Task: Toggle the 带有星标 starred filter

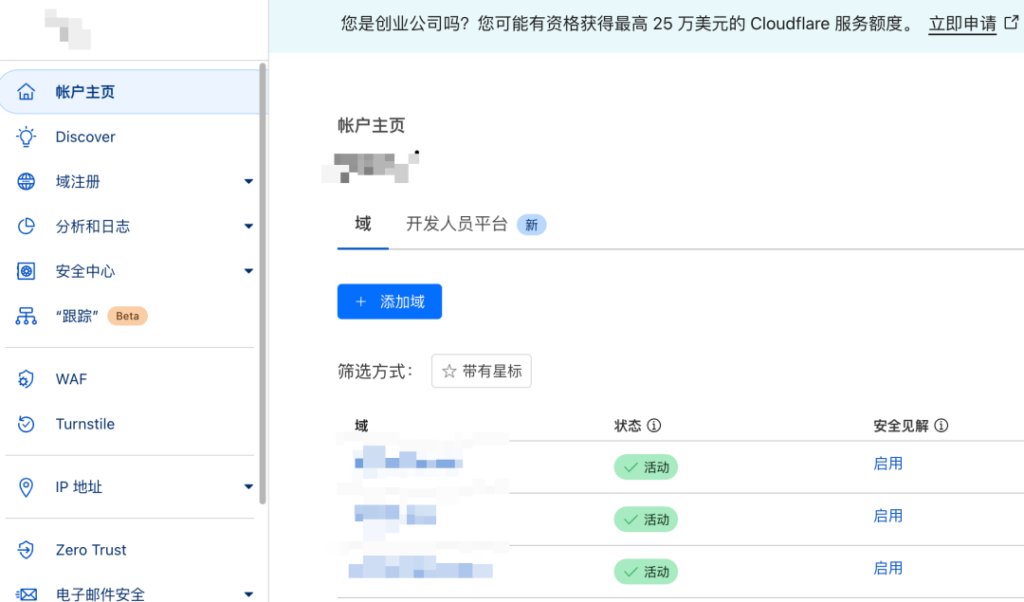Action: (482, 371)
